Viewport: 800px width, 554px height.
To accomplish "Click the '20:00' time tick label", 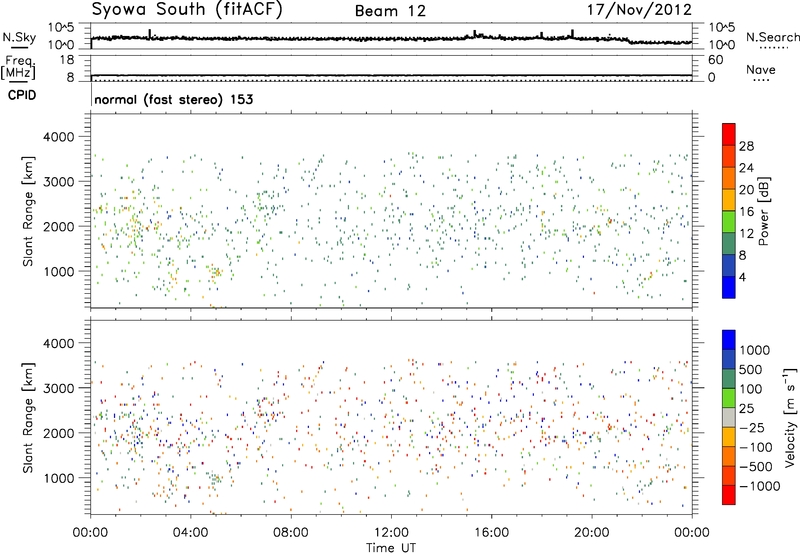I will coord(592,533).
